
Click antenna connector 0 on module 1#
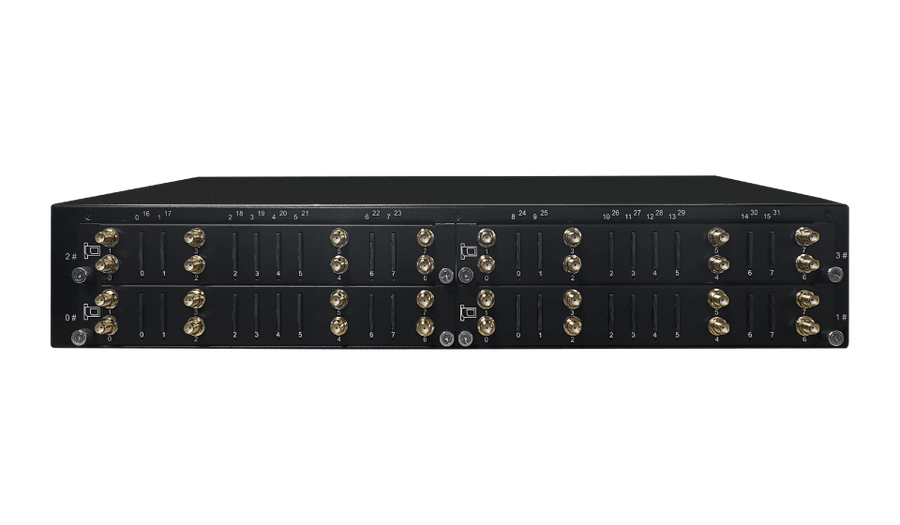point(486,326)
